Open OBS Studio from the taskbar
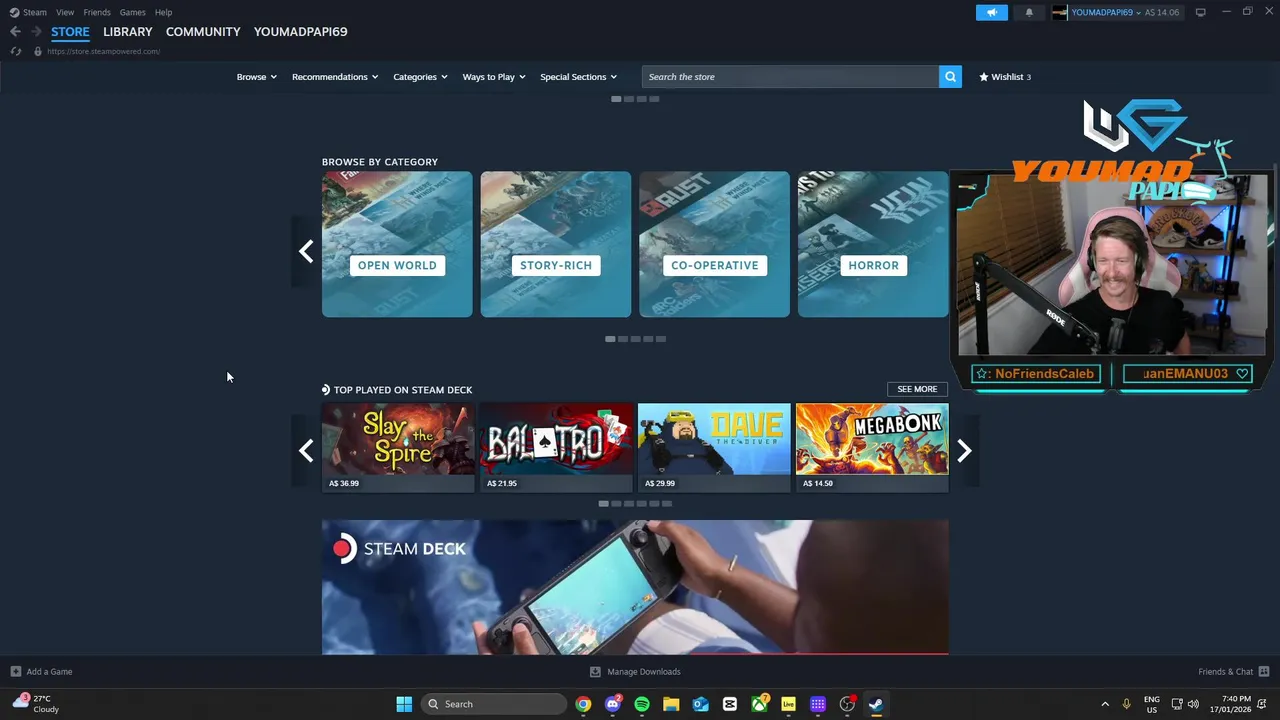The width and height of the screenshot is (1280, 720). click(847, 704)
